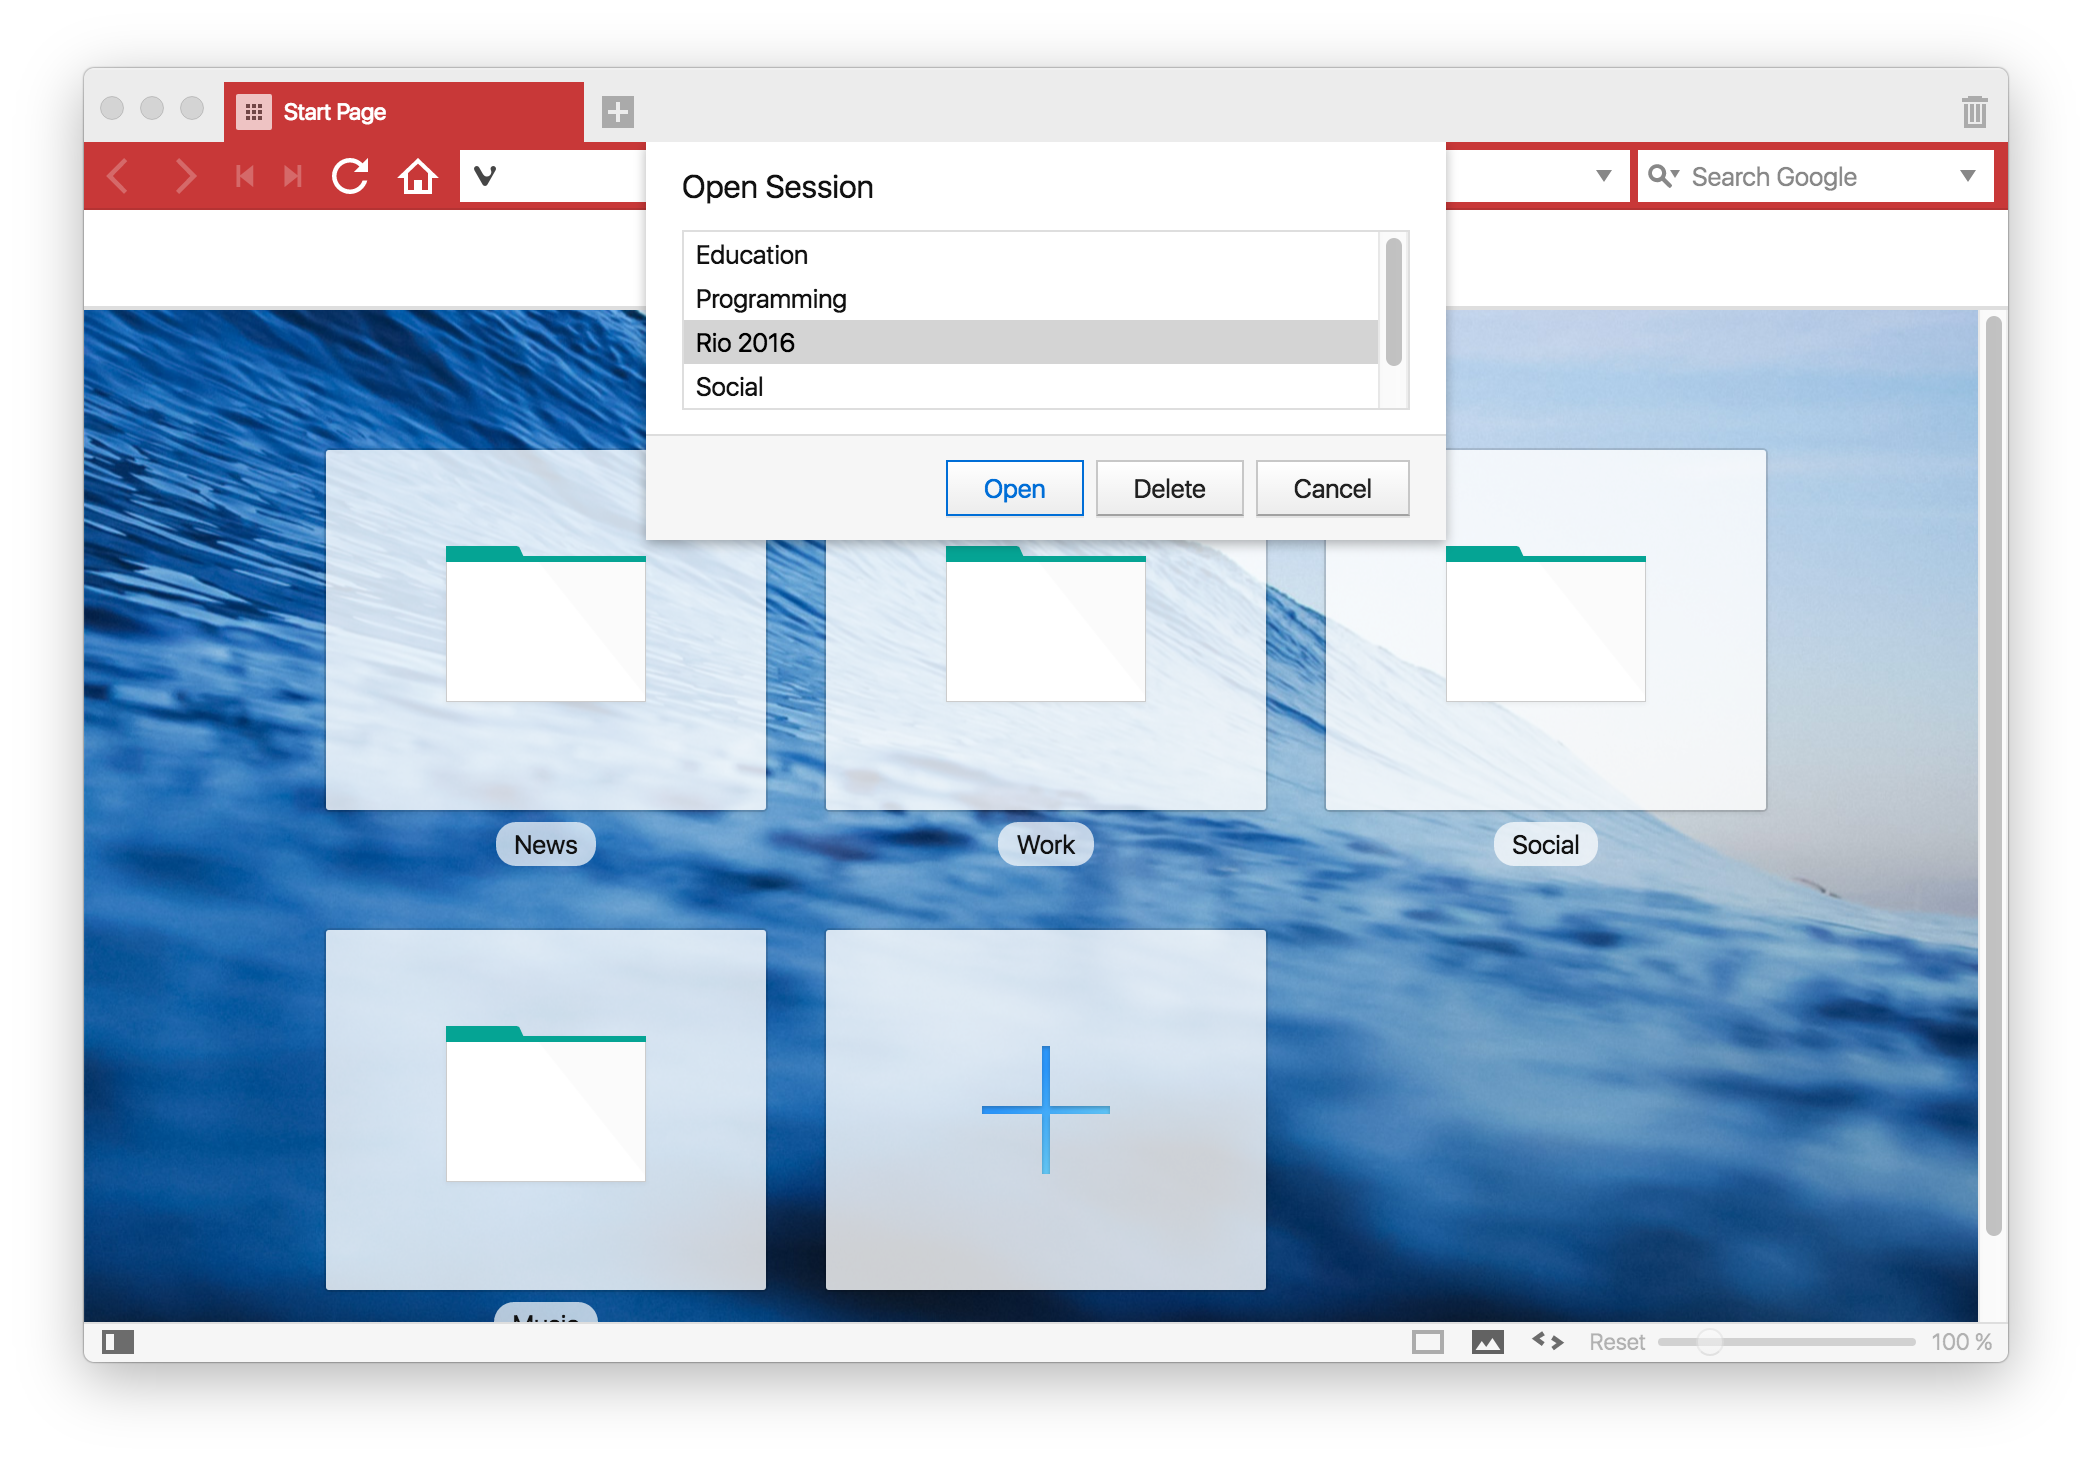
Task: Click the Start Page speed dial grid icon
Action: (254, 111)
